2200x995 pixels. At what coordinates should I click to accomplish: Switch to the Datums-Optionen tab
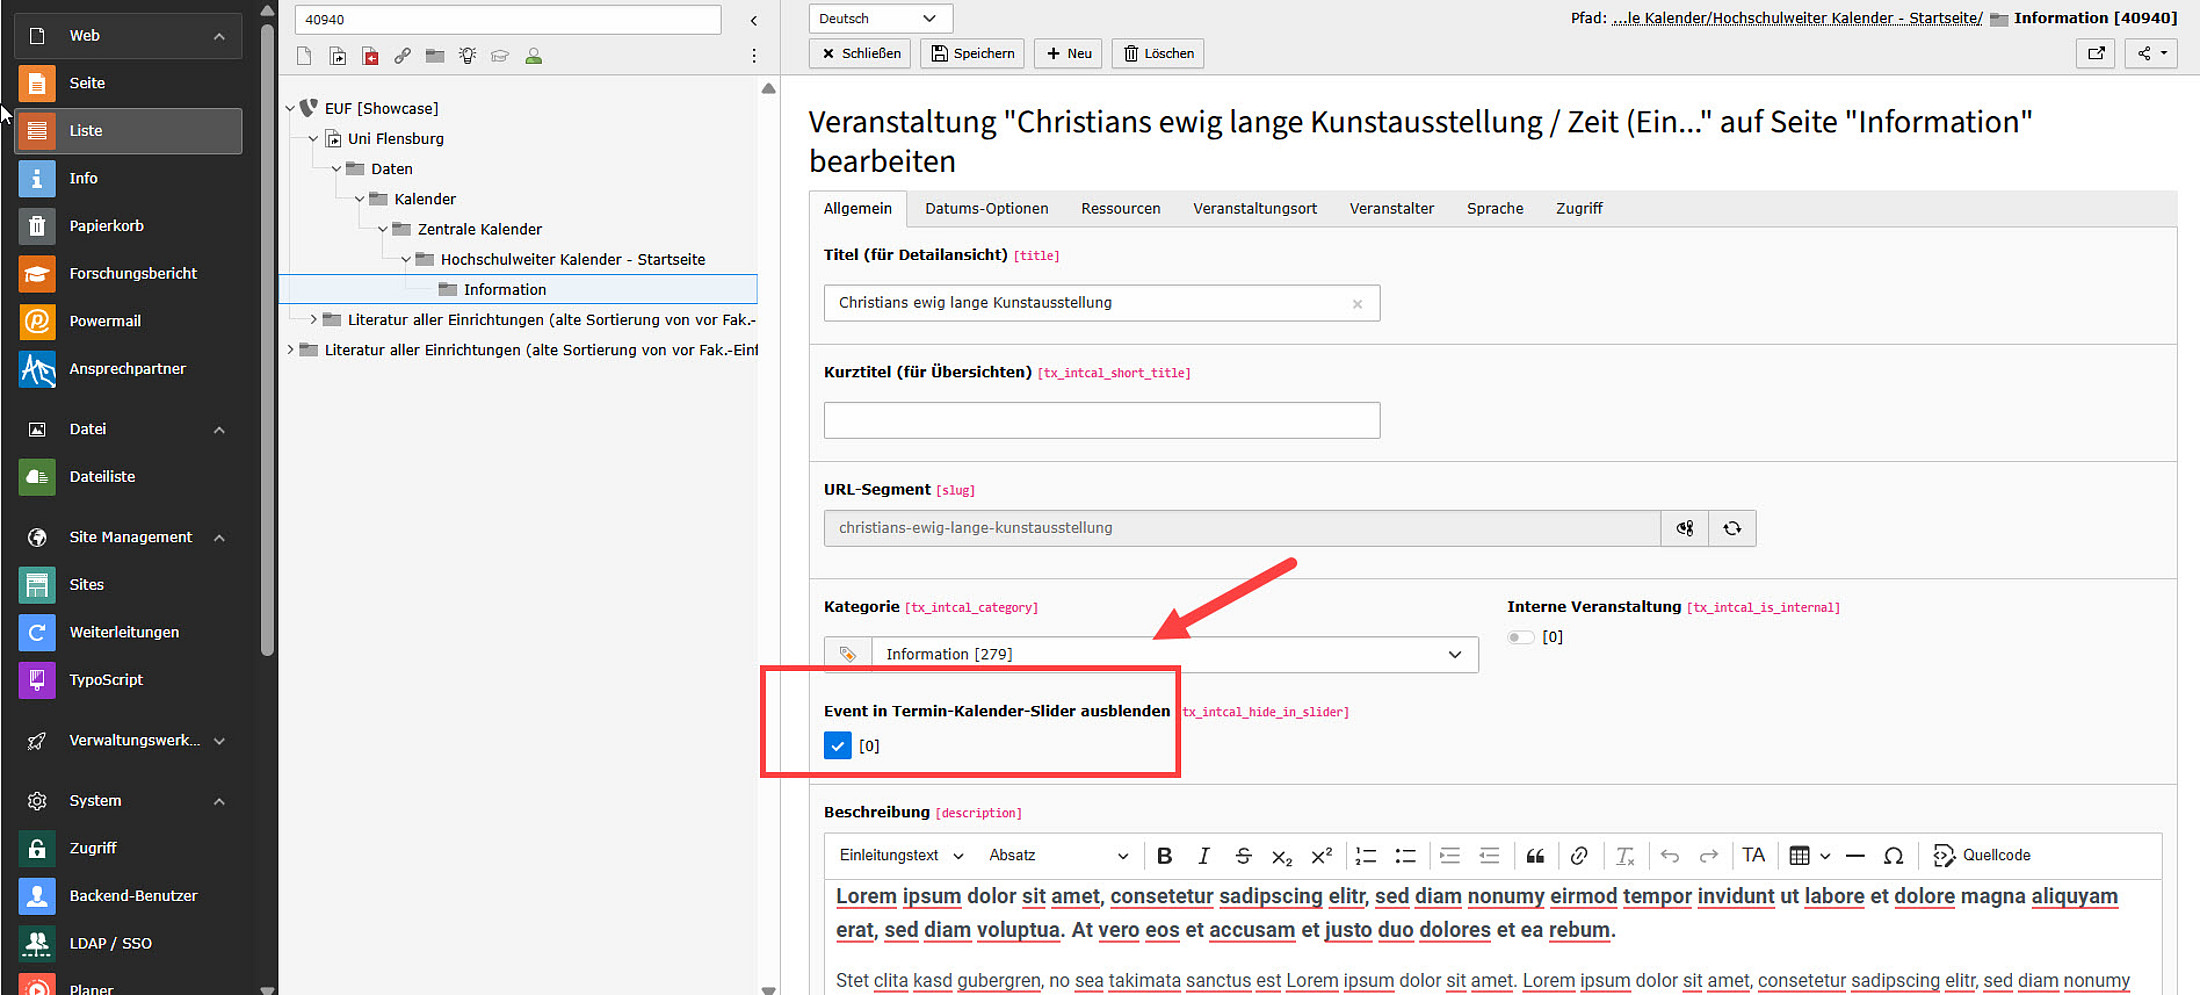(x=986, y=209)
